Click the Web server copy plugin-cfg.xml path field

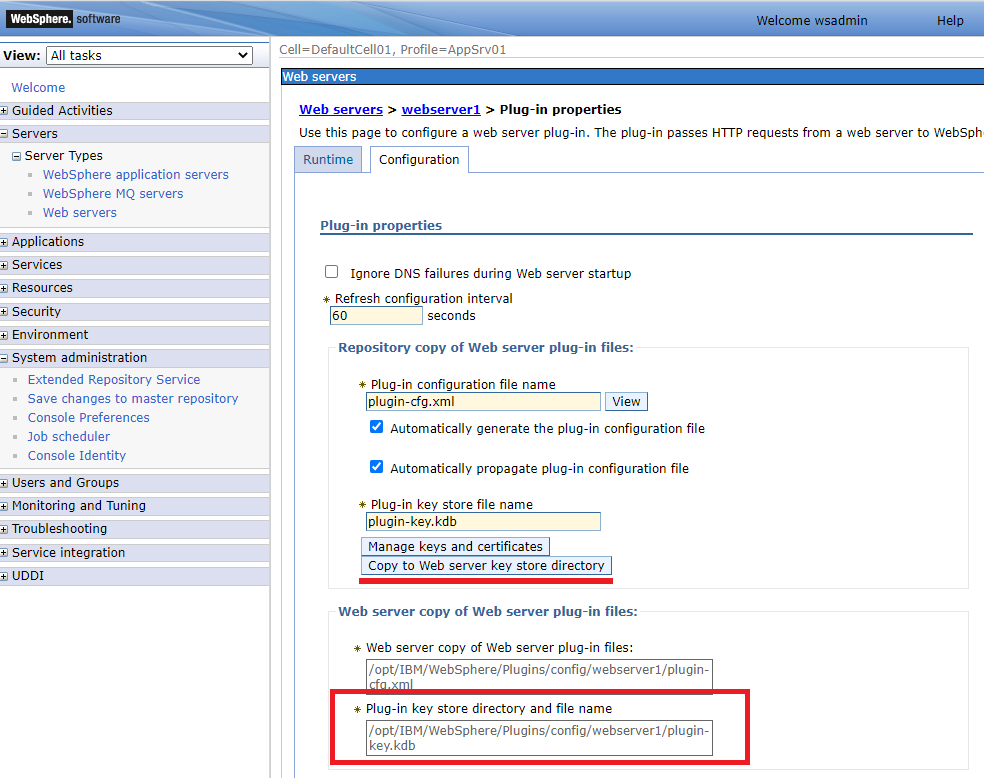(x=540, y=676)
